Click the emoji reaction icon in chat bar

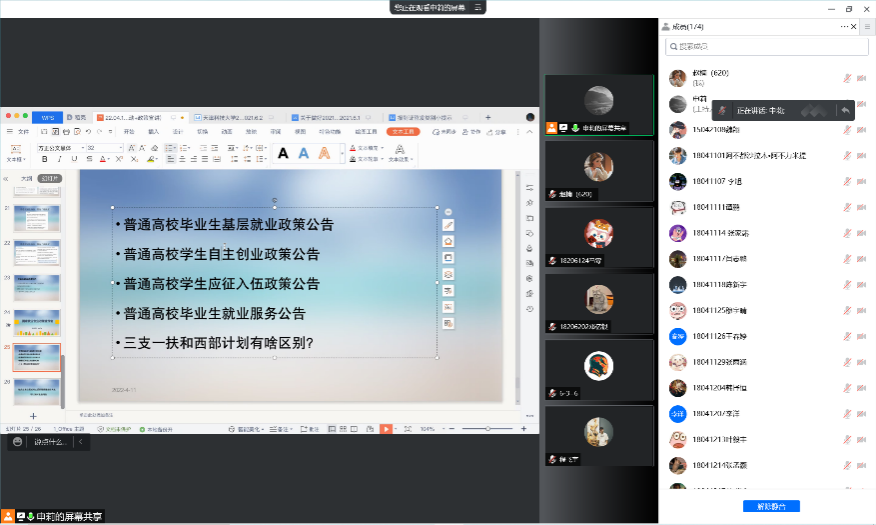[18, 441]
